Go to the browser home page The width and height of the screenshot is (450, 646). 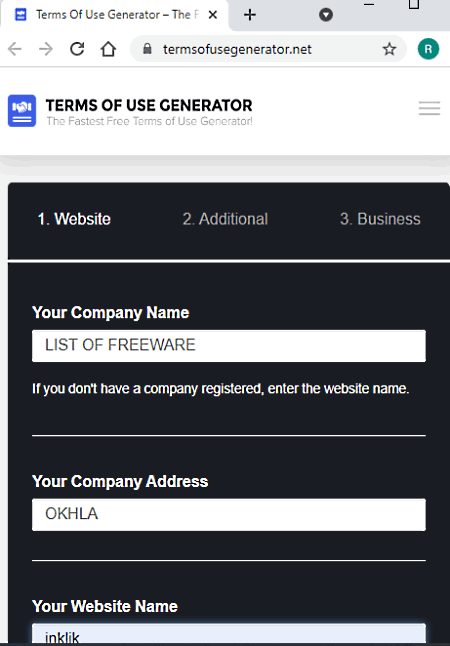coord(108,49)
